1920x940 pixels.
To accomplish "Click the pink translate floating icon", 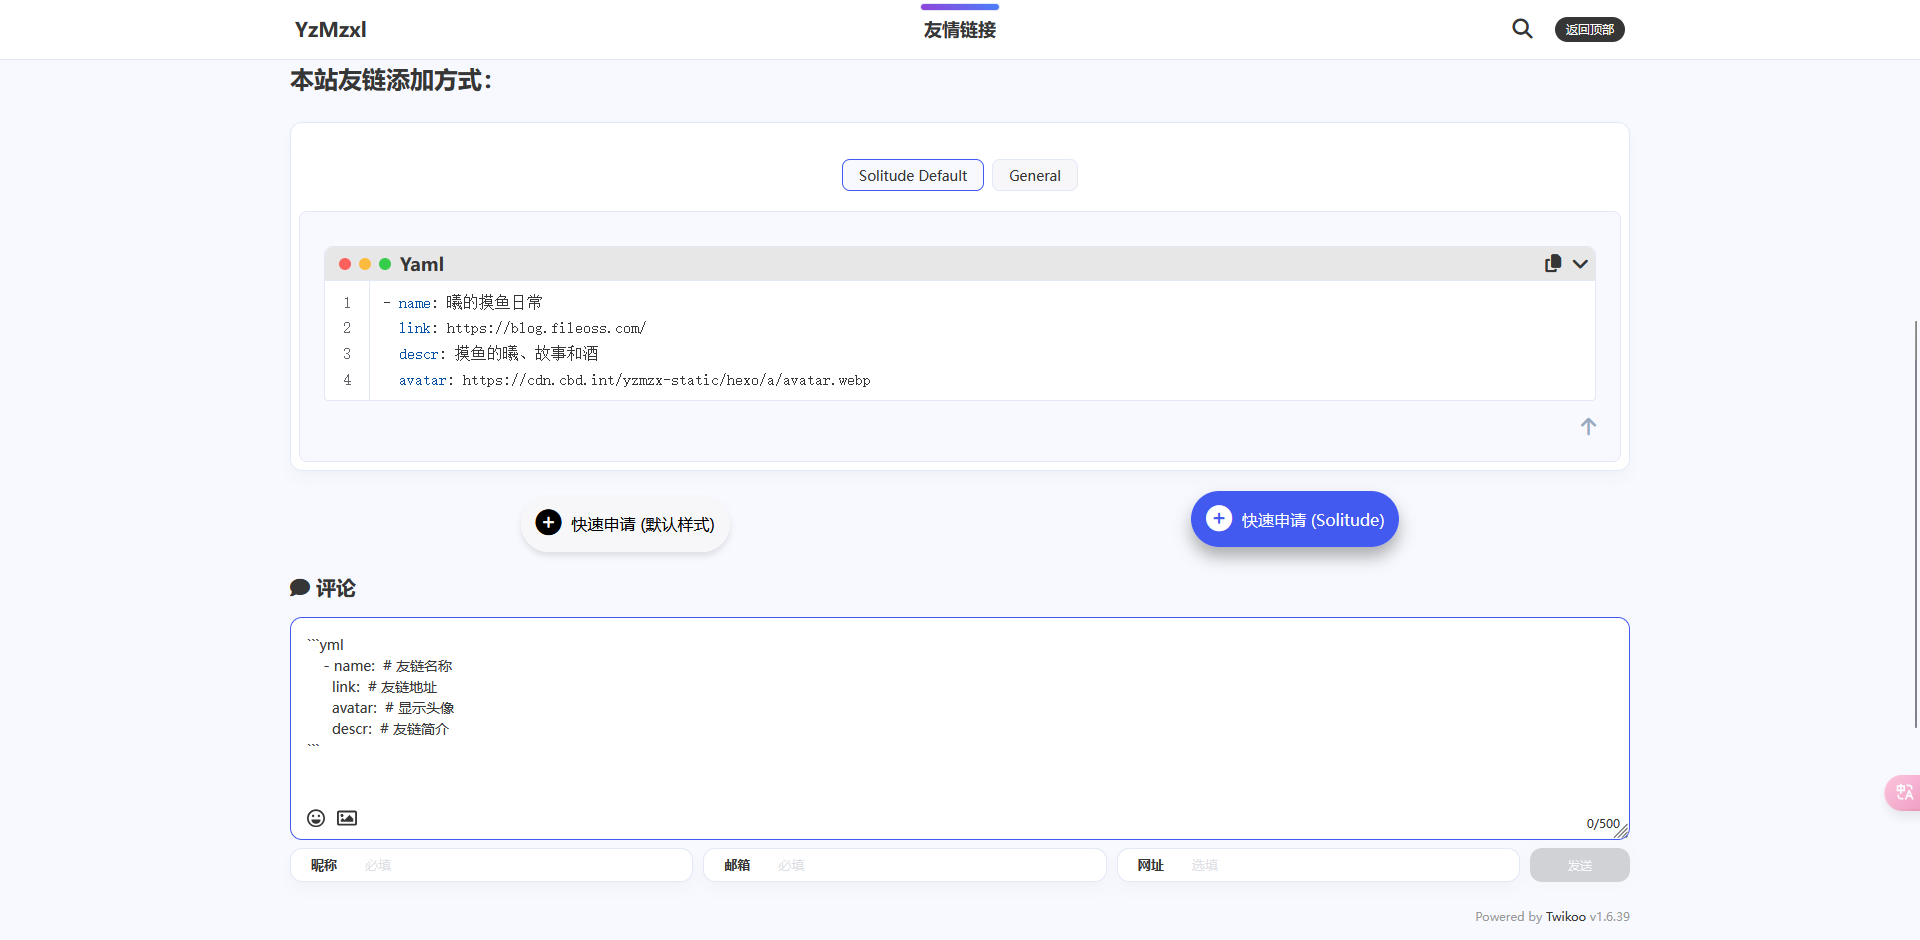I will click(1903, 793).
